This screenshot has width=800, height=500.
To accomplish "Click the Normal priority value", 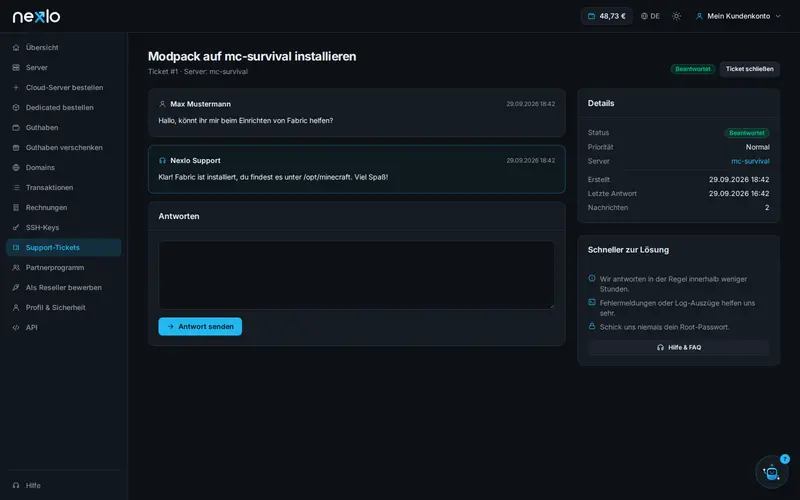I will click(x=758, y=147).
